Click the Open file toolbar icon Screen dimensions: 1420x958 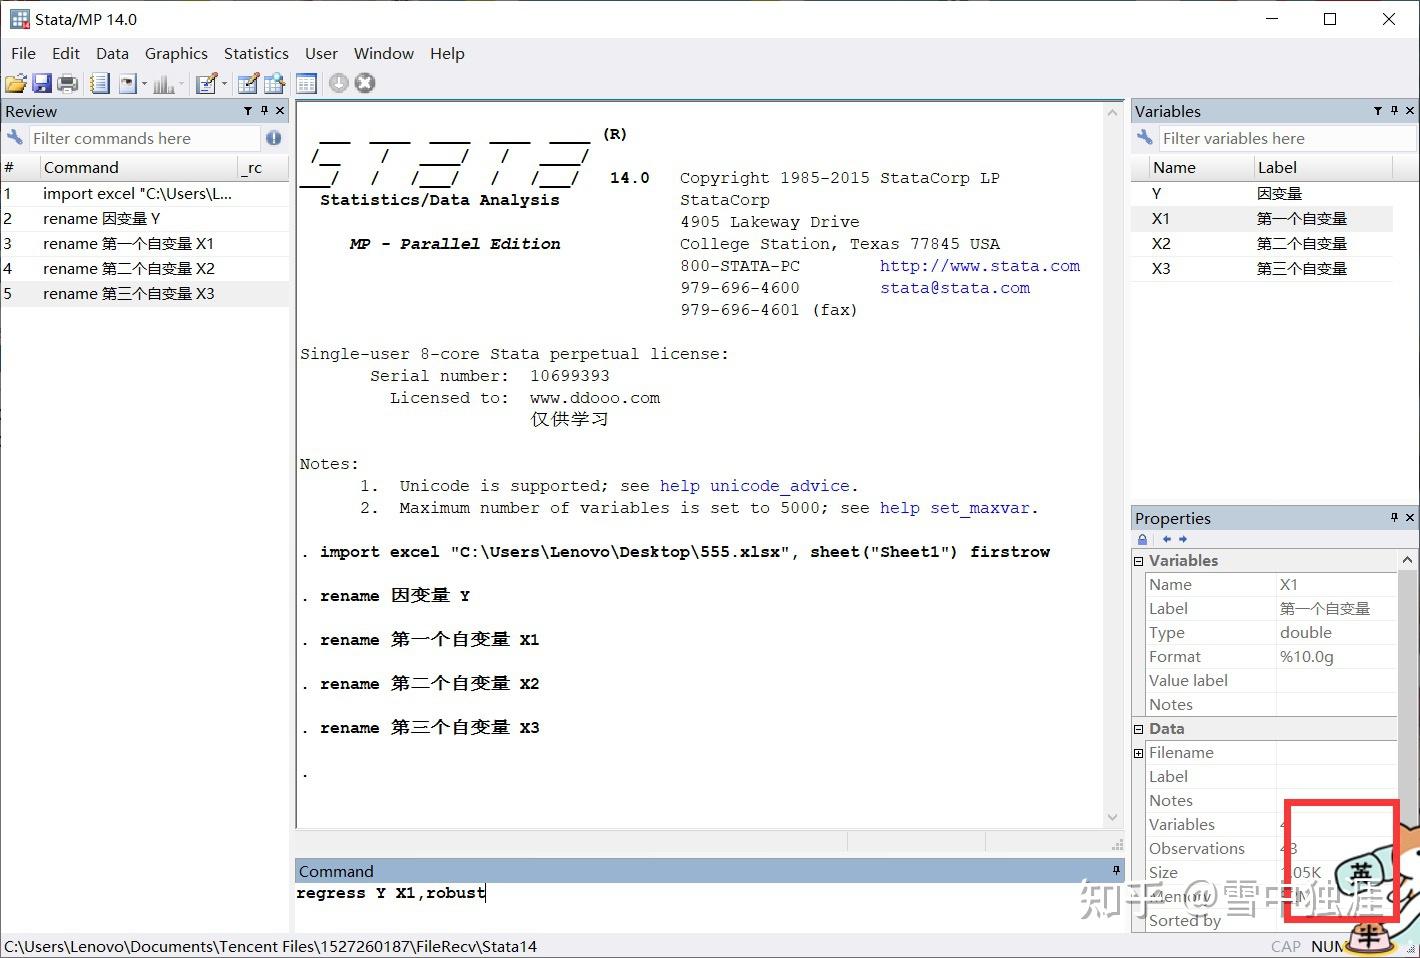tap(16, 84)
